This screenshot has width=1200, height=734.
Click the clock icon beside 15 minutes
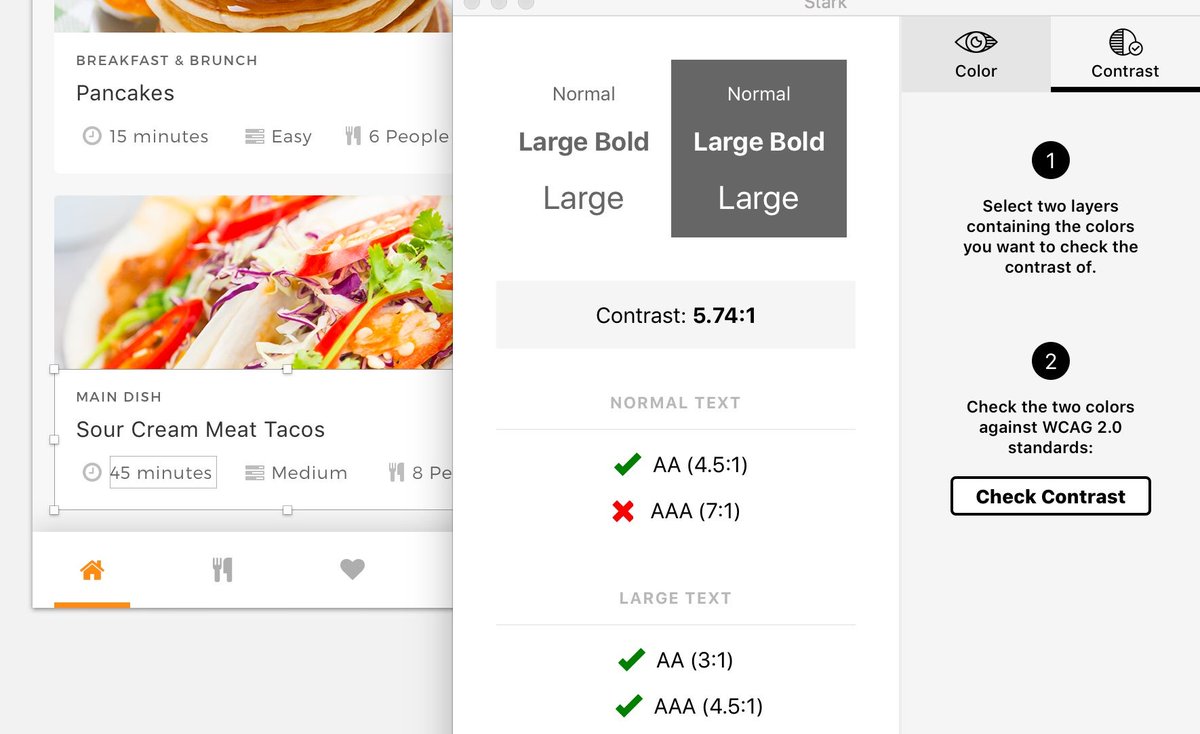92,136
